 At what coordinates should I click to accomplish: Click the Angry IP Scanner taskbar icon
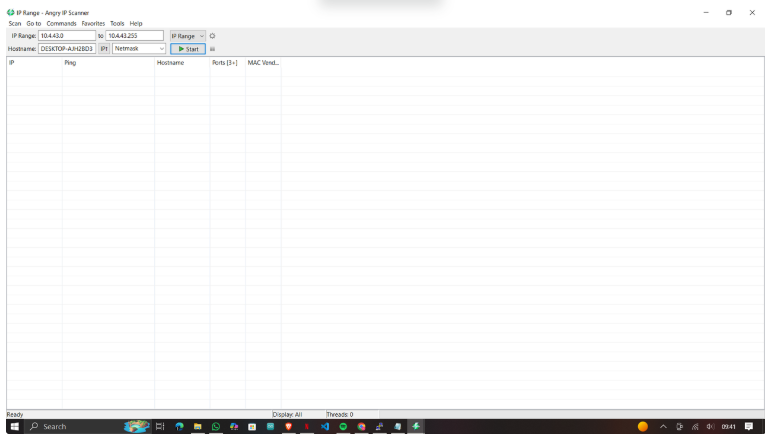(416, 427)
